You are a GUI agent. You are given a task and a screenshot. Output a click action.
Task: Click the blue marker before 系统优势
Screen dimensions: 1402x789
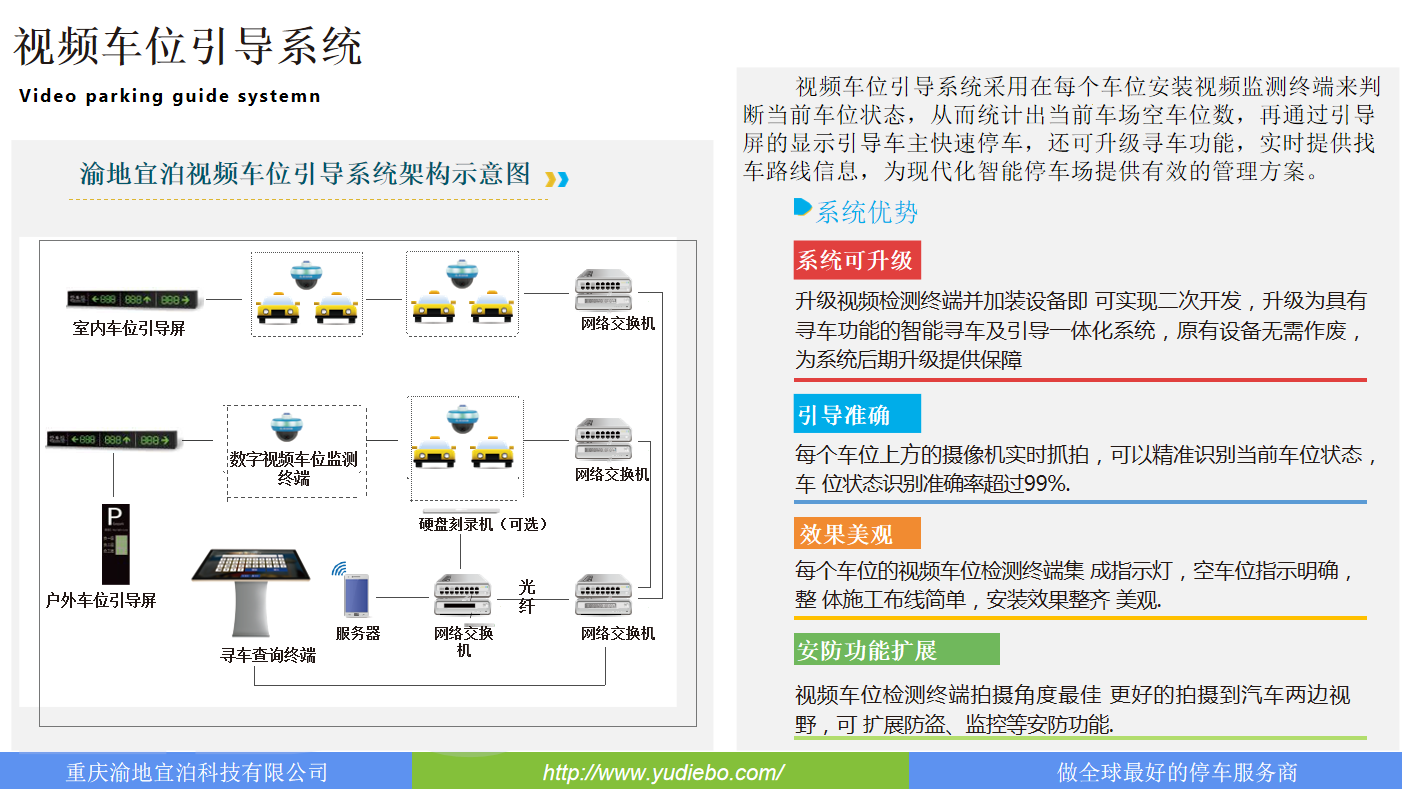(802, 208)
